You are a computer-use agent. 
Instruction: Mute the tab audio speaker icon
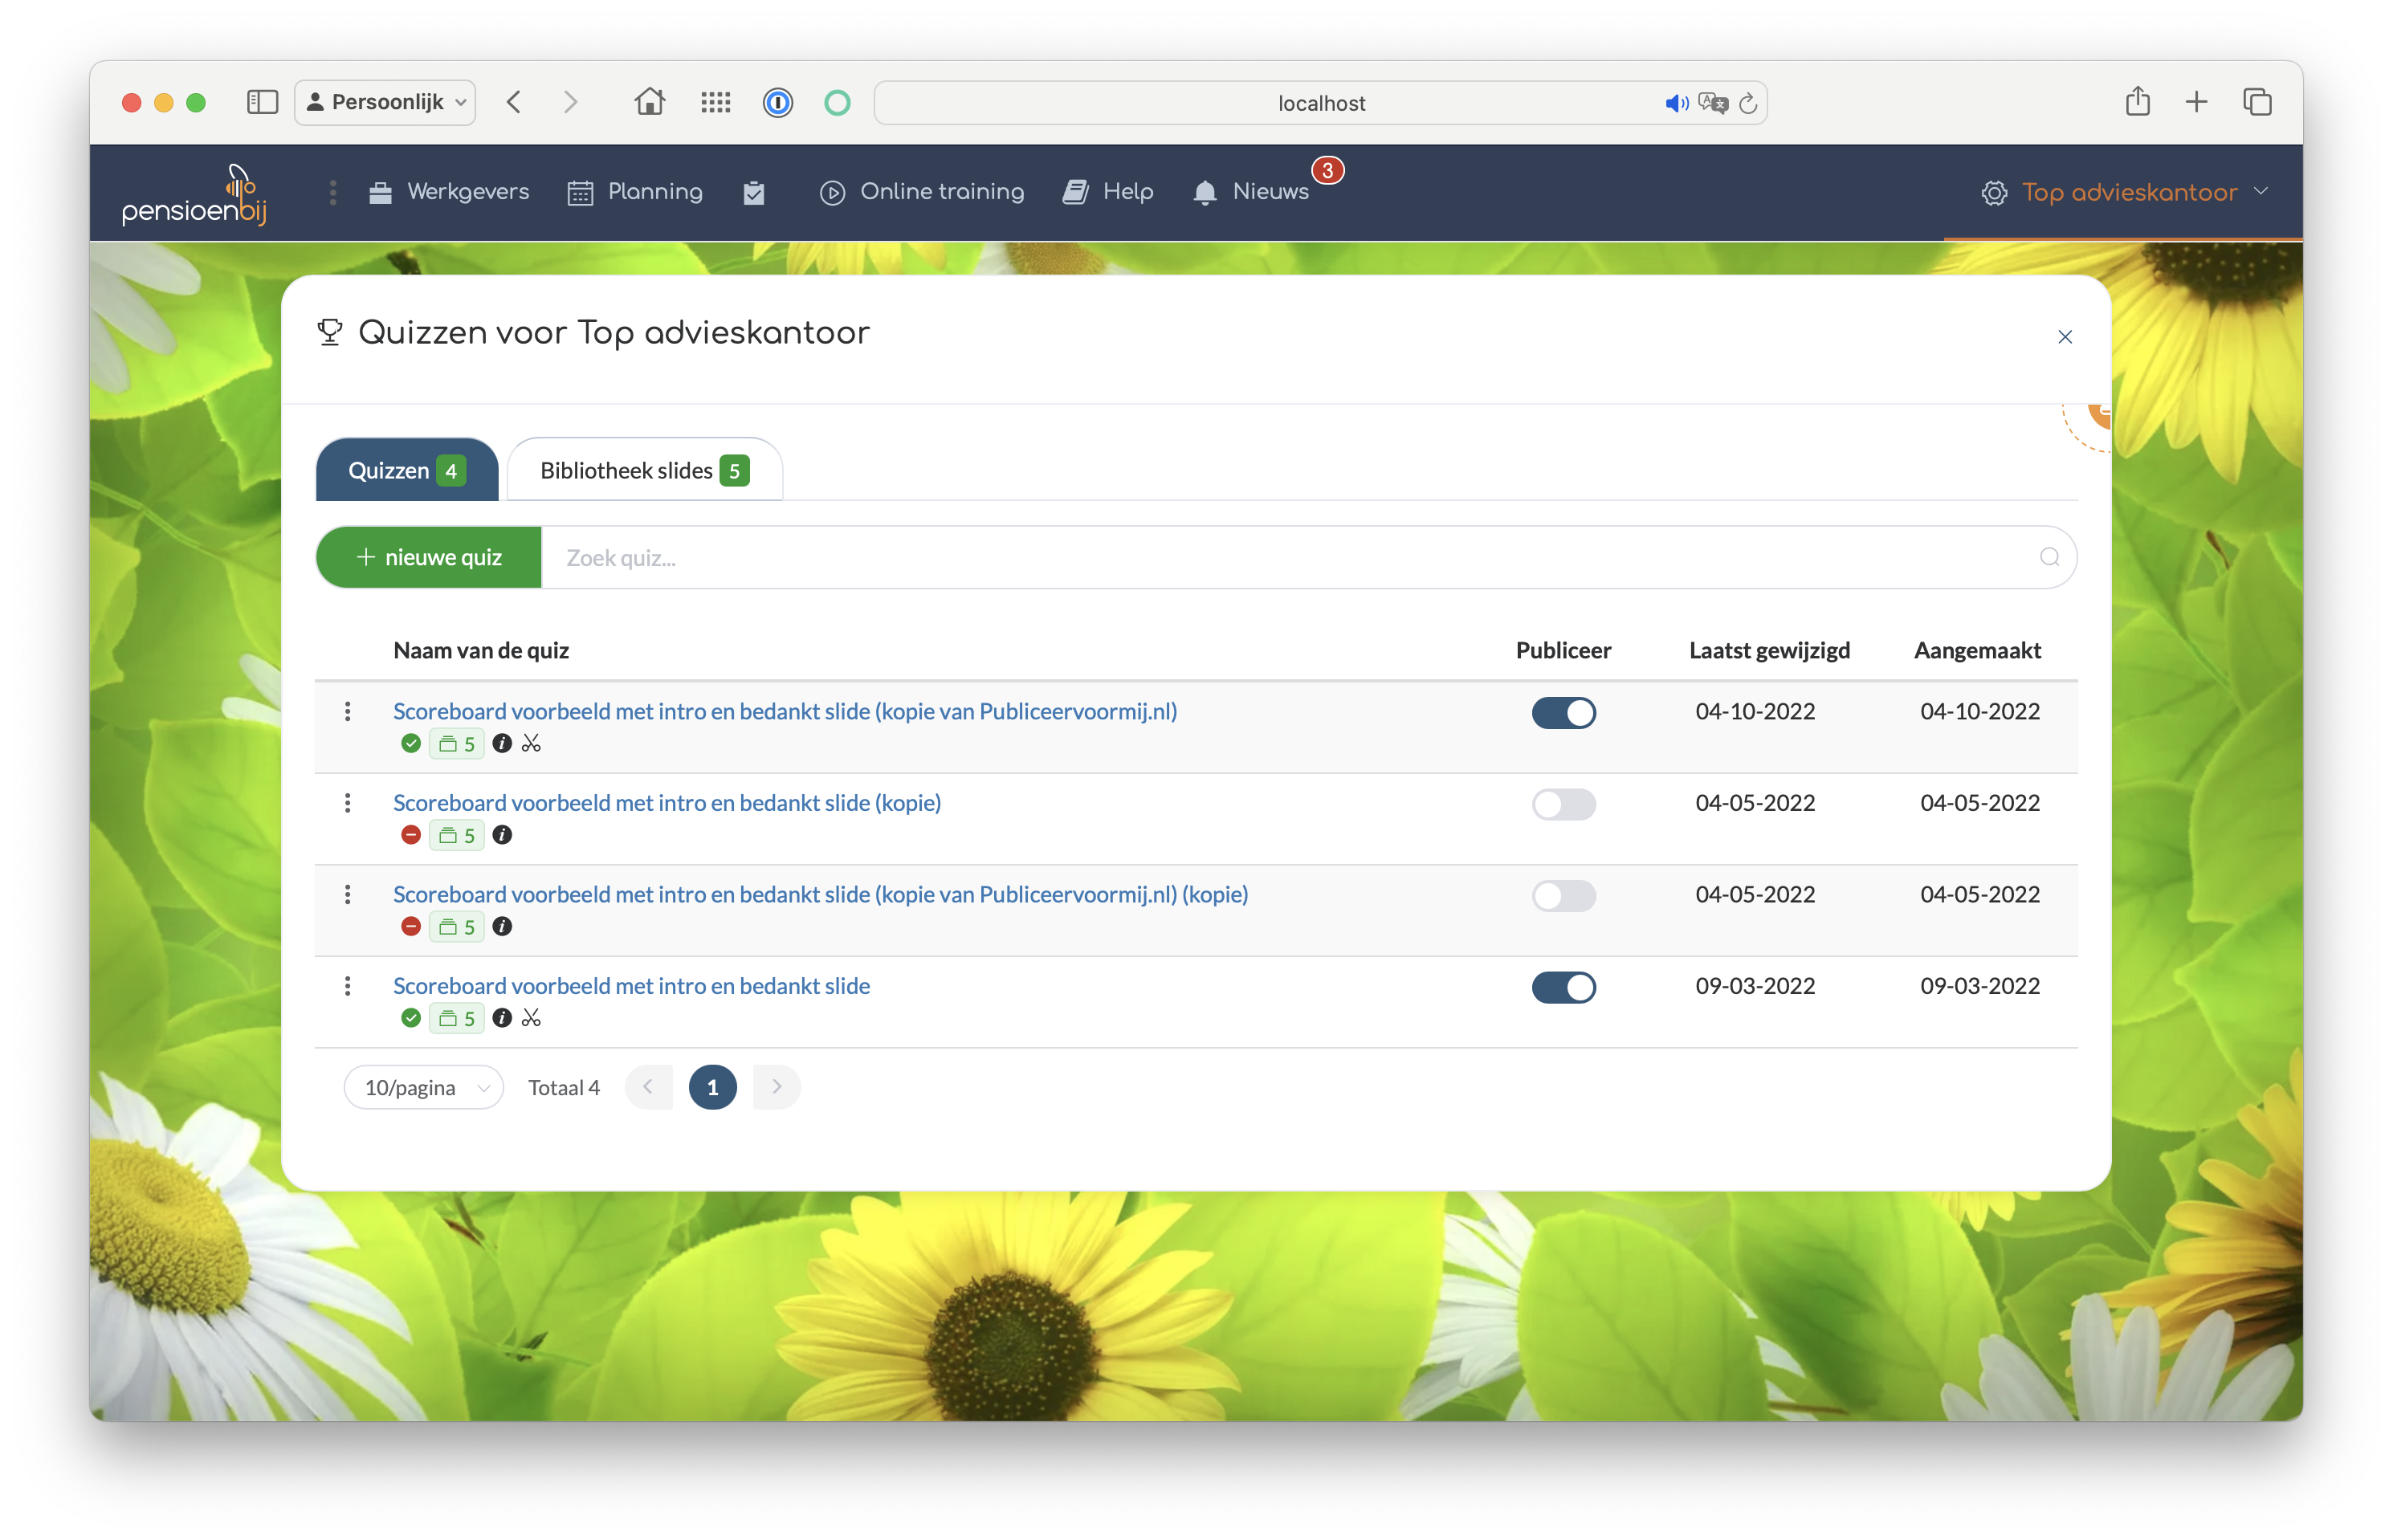pyautogui.click(x=1676, y=103)
